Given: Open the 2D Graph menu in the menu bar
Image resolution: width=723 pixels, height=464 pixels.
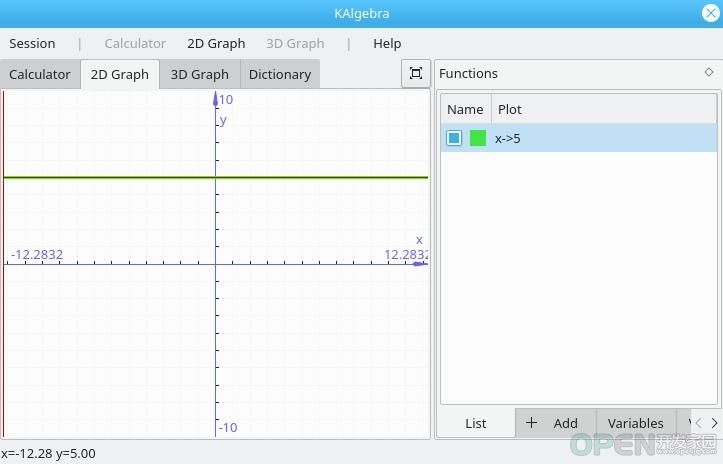Looking at the screenshot, I should 216,43.
